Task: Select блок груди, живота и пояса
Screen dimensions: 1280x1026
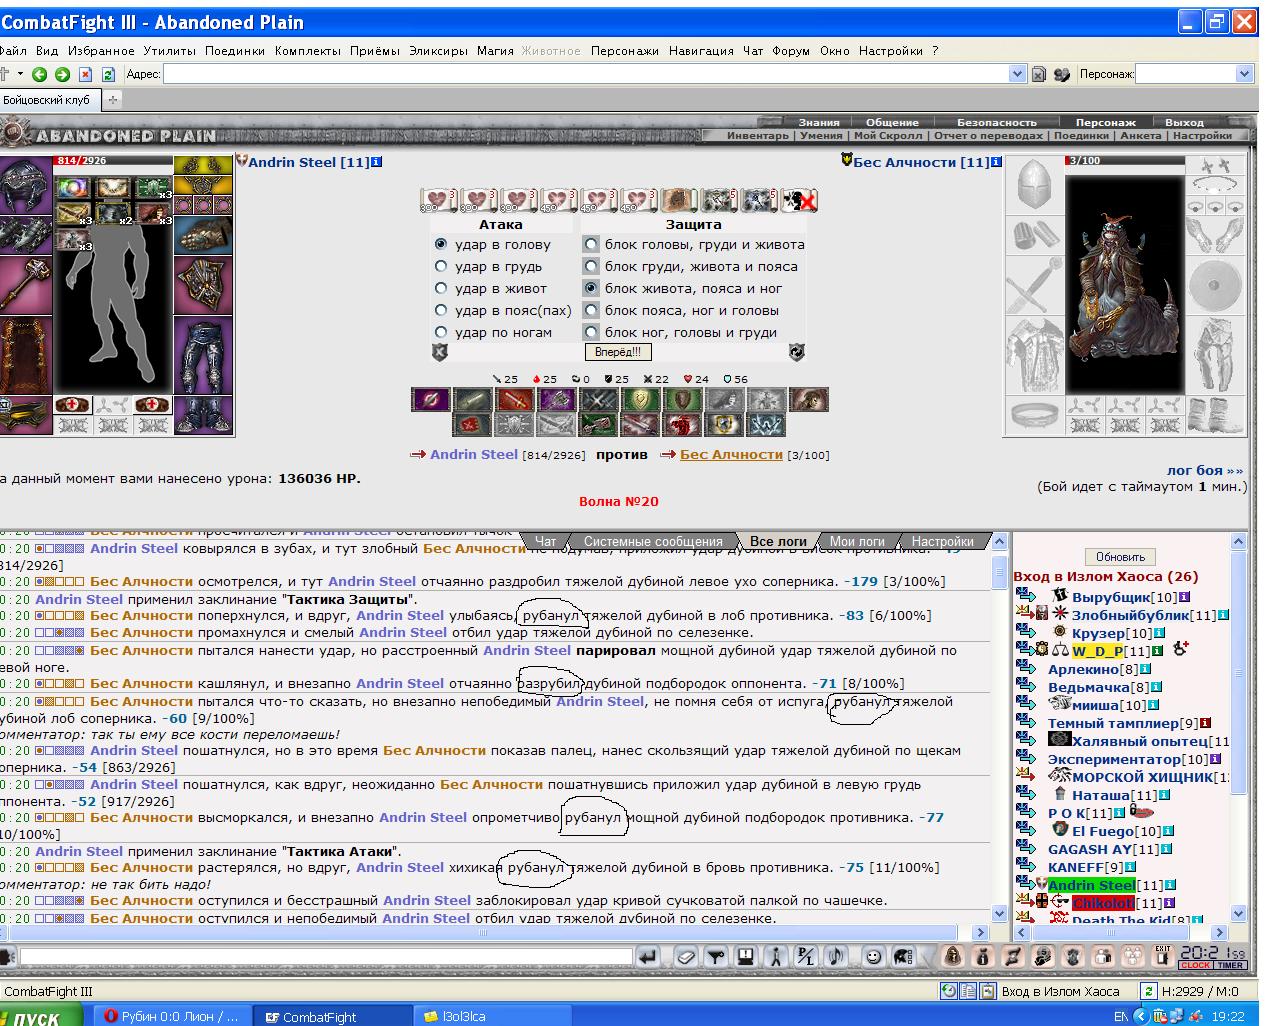Action: [591, 266]
